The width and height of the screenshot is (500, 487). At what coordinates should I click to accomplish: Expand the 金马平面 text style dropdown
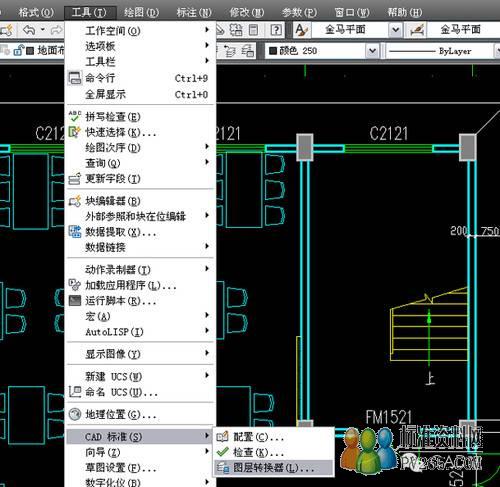pos(395,30)
